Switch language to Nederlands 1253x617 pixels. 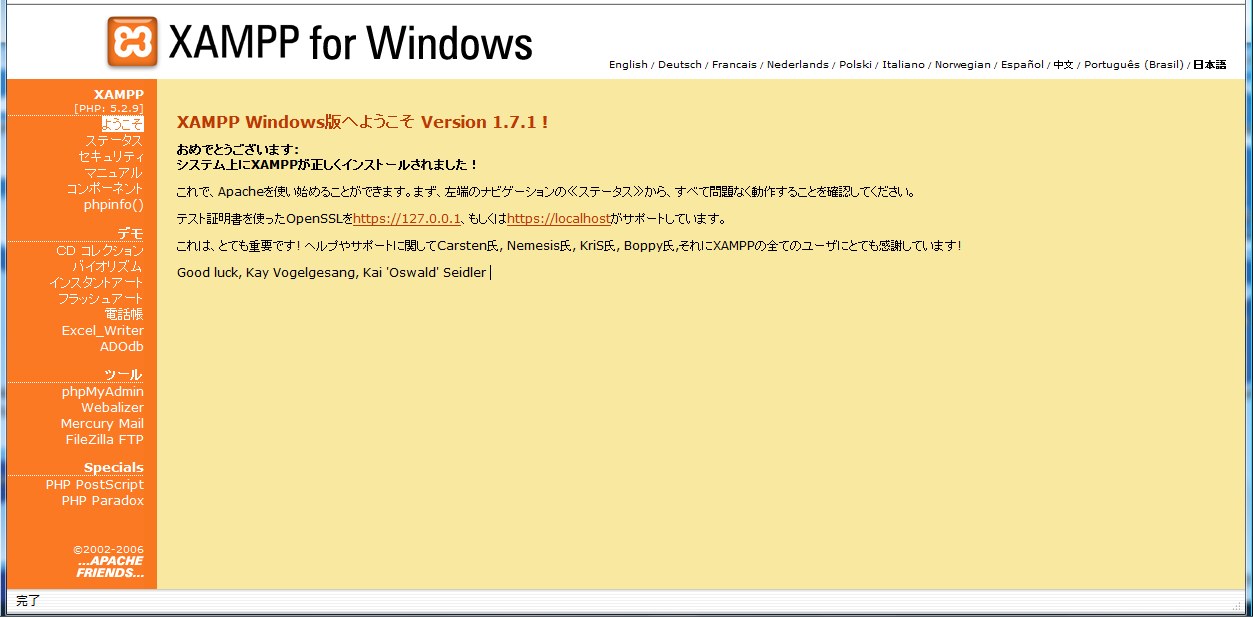[798, 65]
